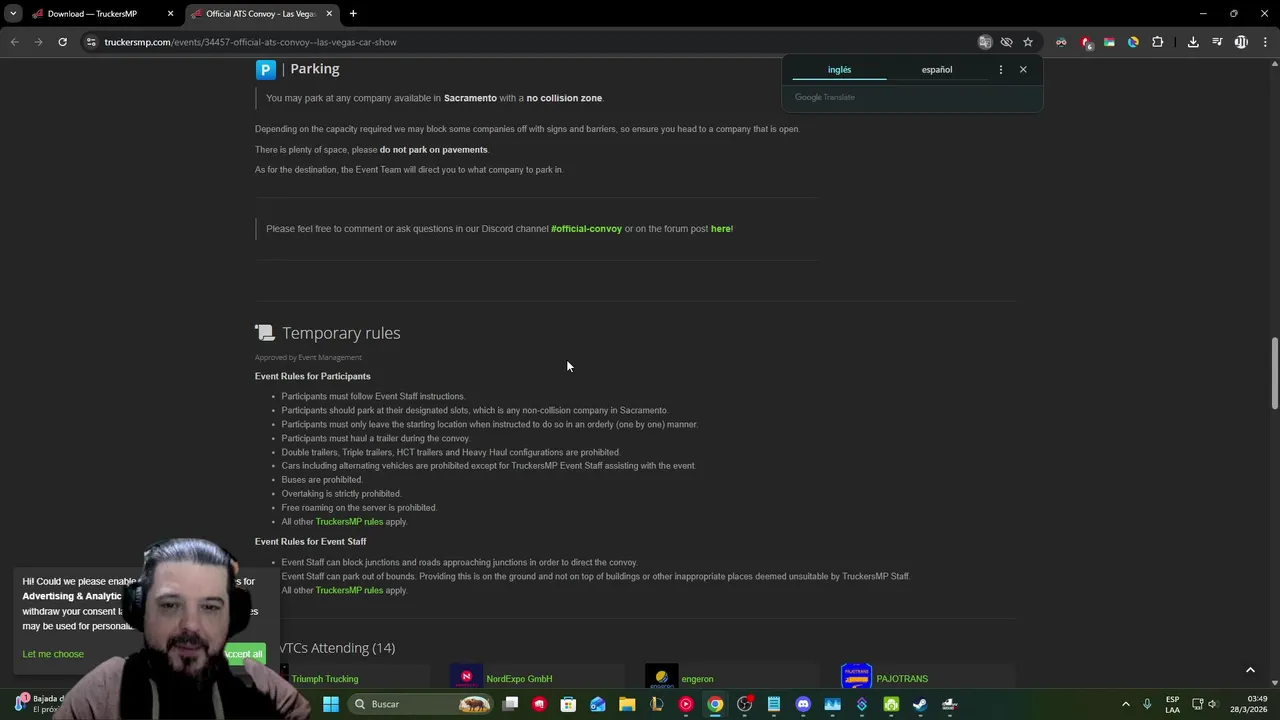This screenshot has height=720, width=1280.
Task: Open TruckersMP rules link under Event Staff
Action: 349,591
